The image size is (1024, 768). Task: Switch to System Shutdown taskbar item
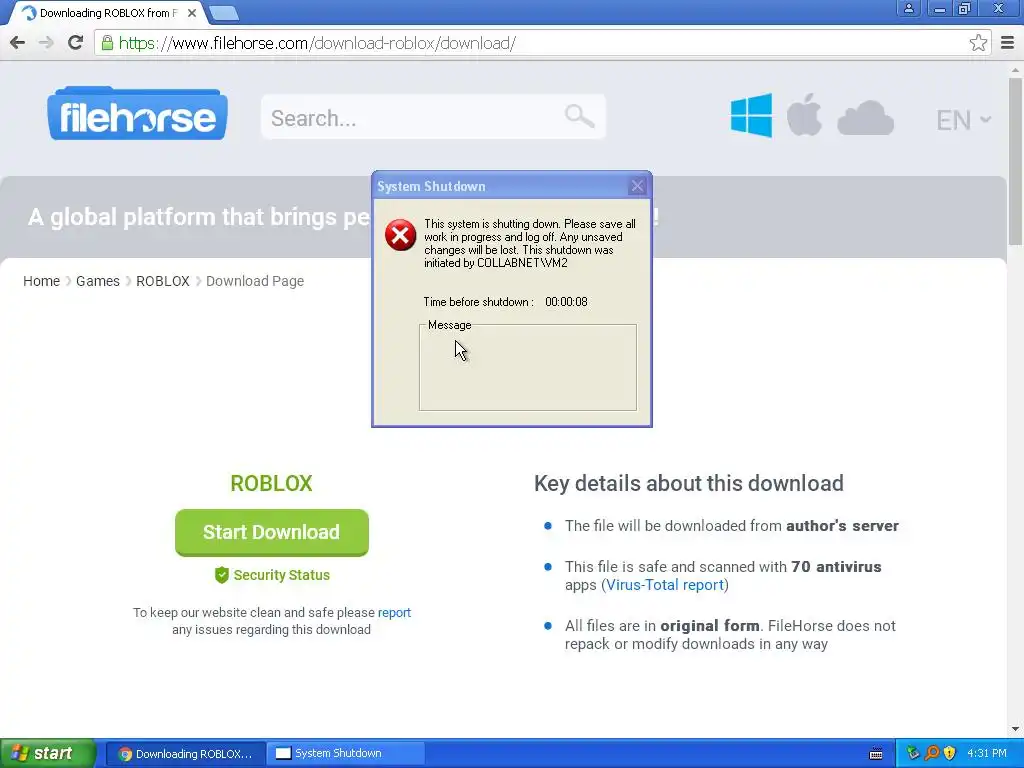(346, 754)
